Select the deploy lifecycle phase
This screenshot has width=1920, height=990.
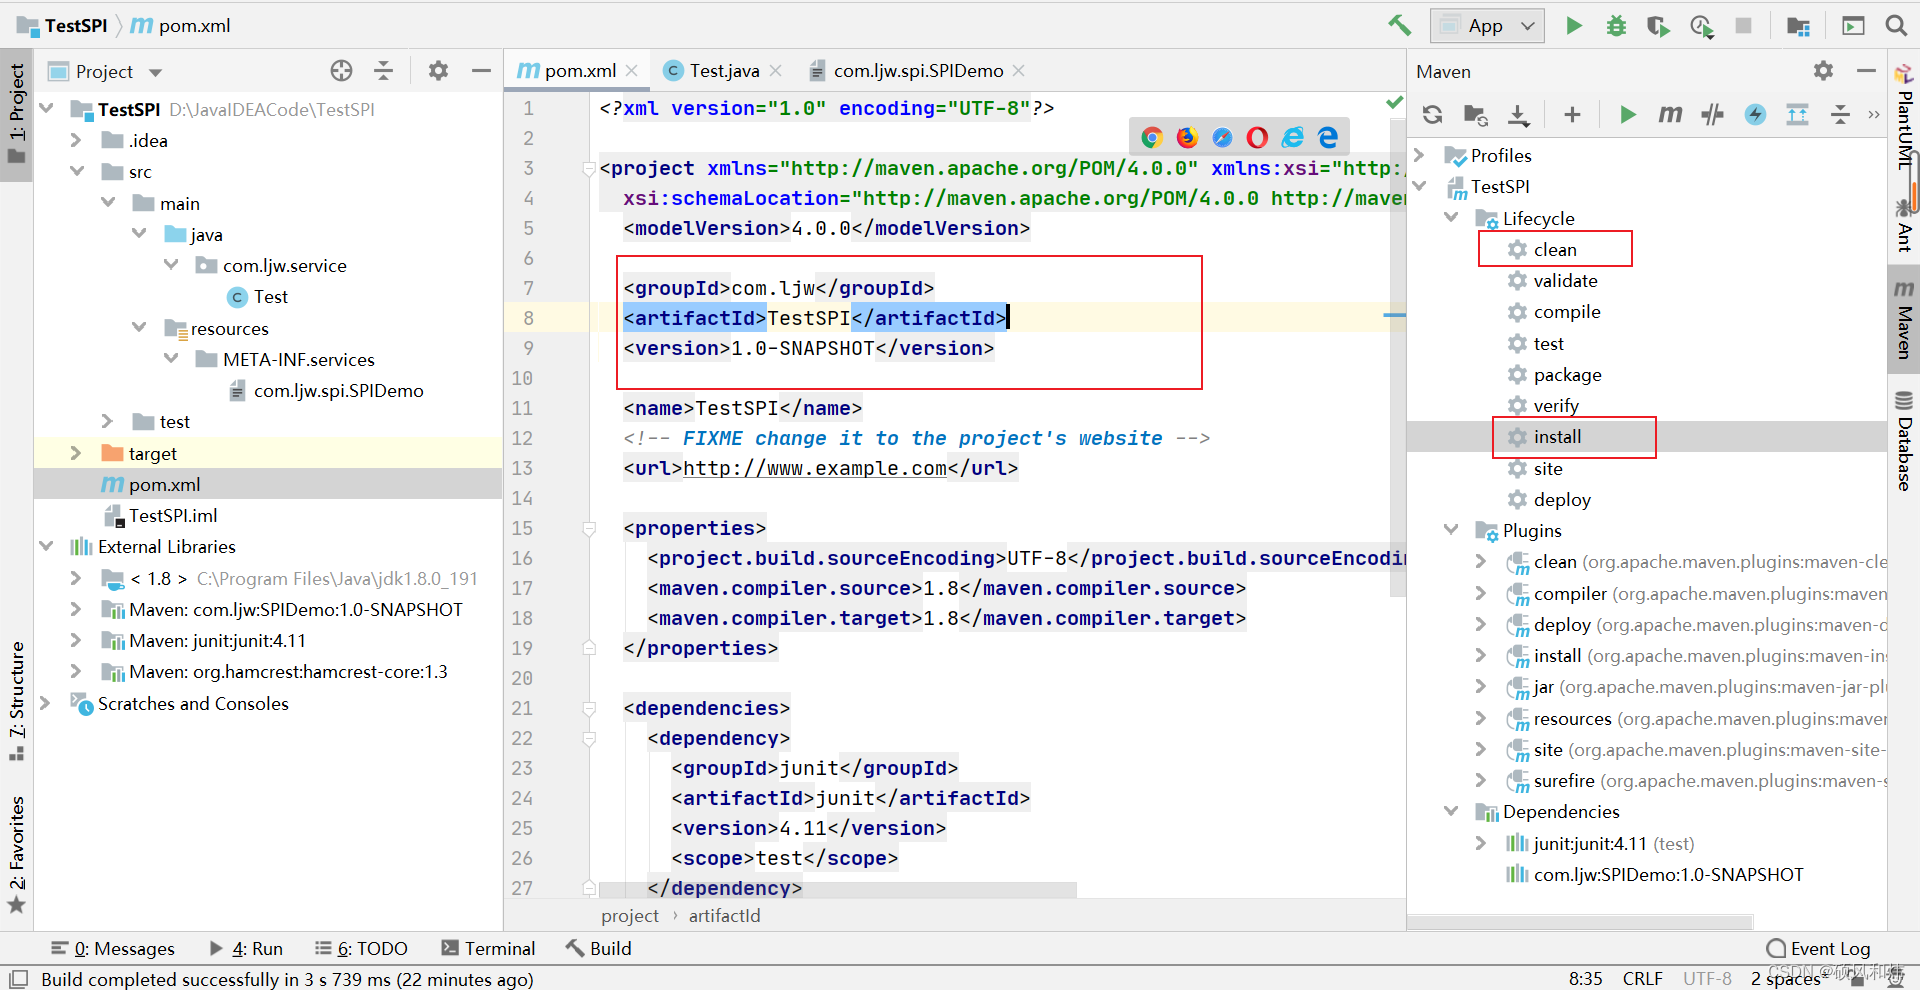[x=1561, y=500]
